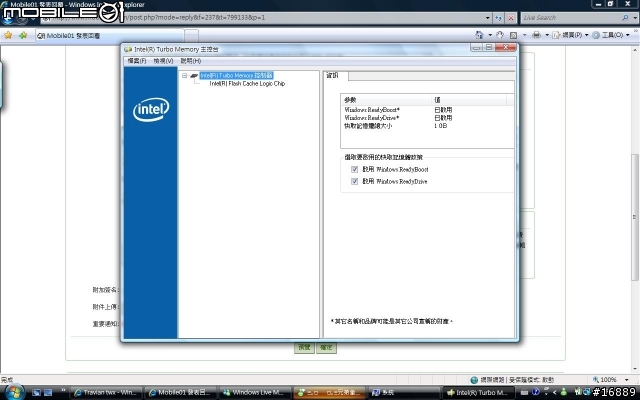The width and height of the screenshot is (640, 400).
Task: Switch to Mobile01 發表回覆 taskbar button
Action: pyautogui.click(x=180, y=393)
